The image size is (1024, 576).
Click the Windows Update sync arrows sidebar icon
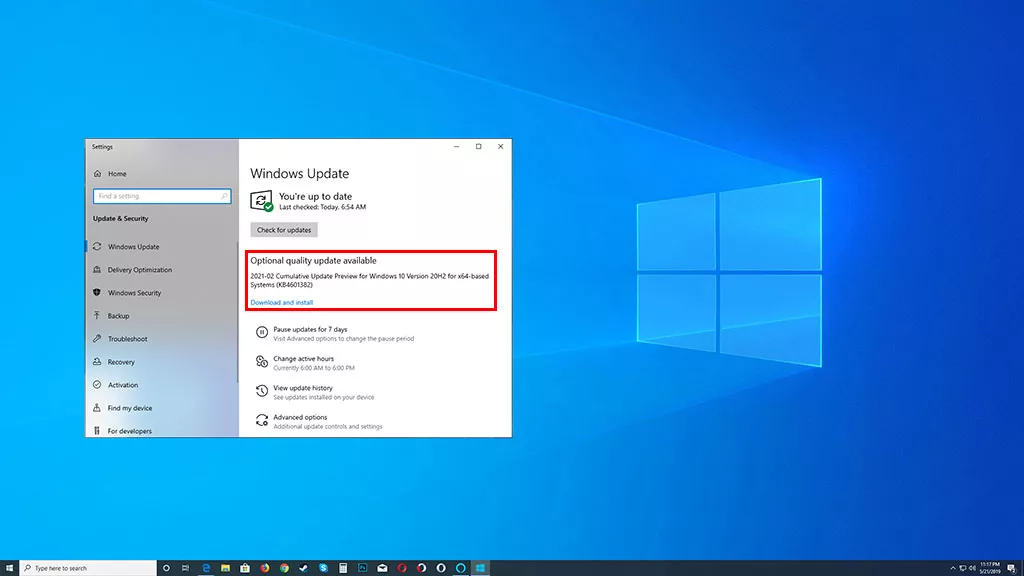pos(97,247)
